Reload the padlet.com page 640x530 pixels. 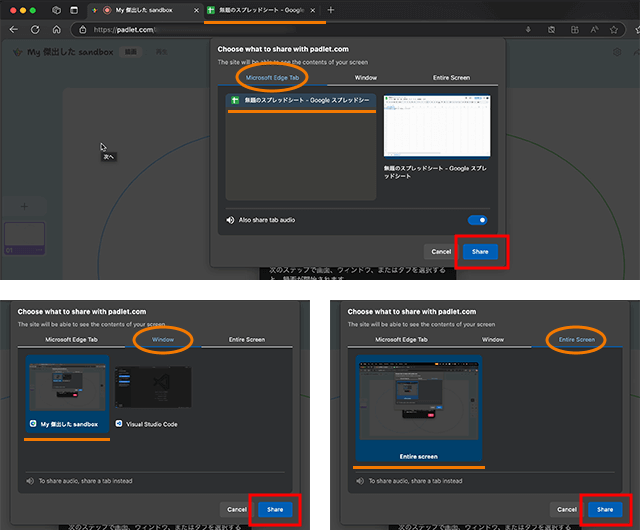35,29
